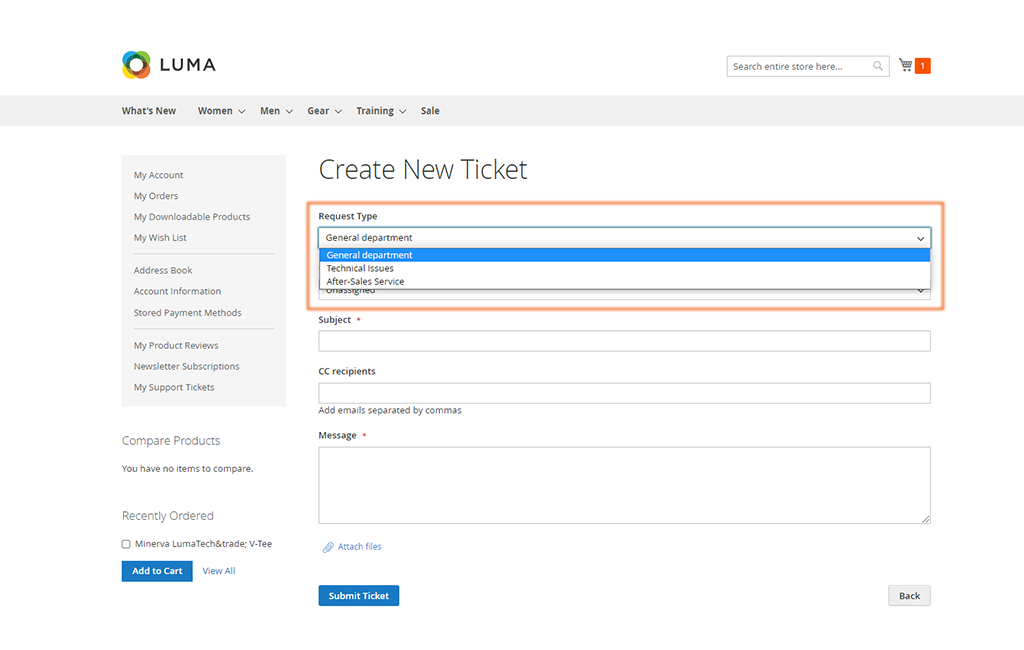
Task: Click into the CC recipients field
Action: point(624,393)
